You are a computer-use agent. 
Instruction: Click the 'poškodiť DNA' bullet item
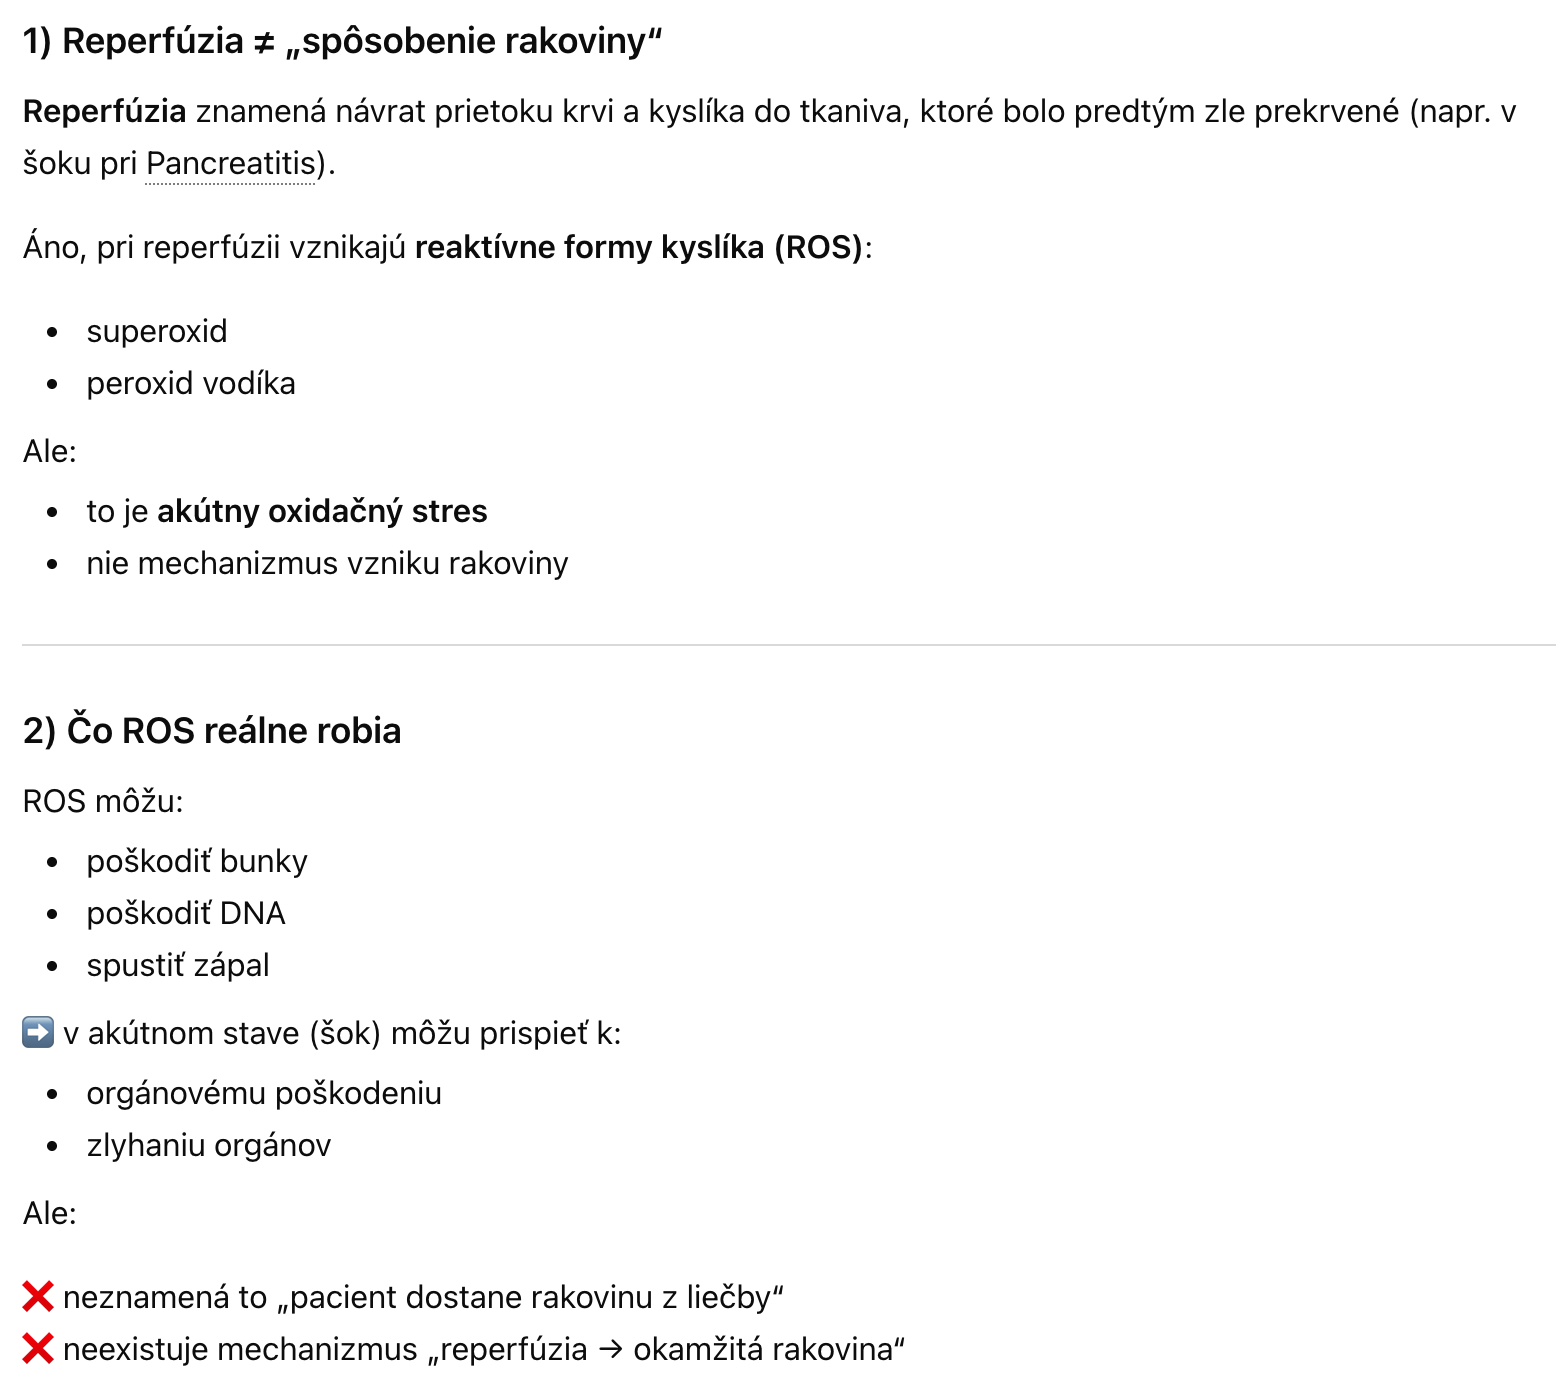186,913
